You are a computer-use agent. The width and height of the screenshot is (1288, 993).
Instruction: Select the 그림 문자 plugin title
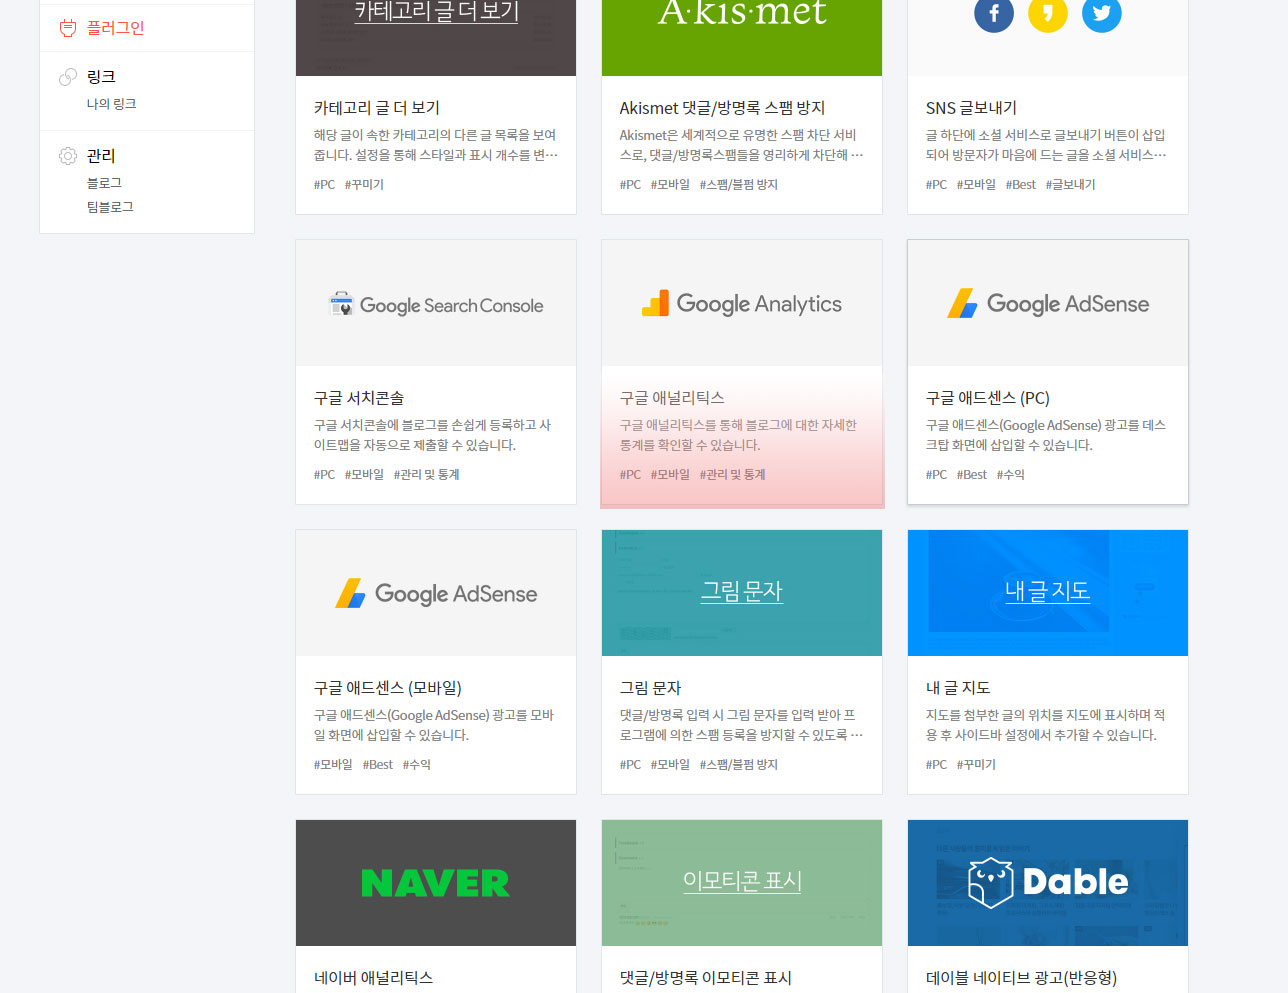pos(650,688)
